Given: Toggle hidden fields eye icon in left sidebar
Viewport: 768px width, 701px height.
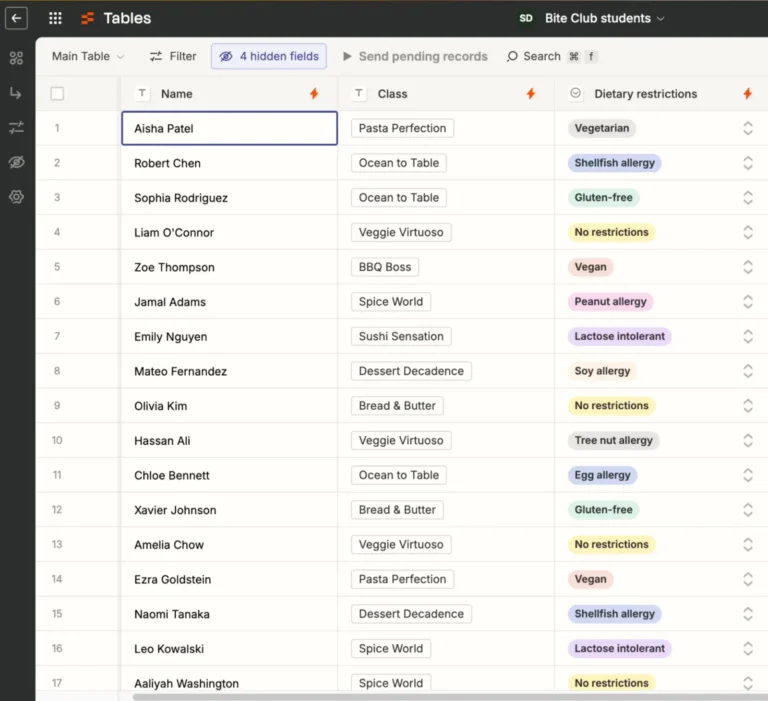Looking at the screenshot, I should pos(16,162).
